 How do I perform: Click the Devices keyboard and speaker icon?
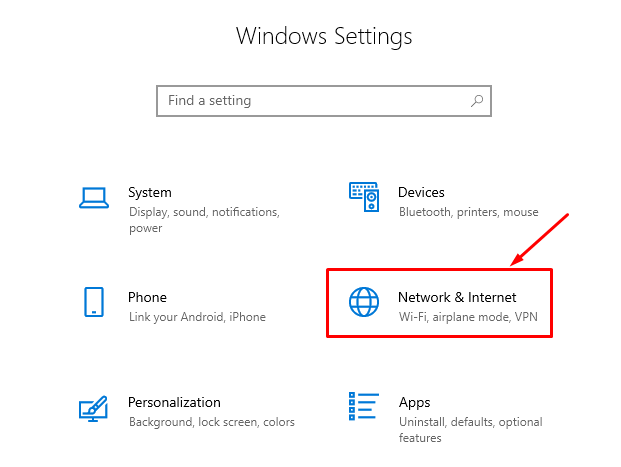(x=363, y=197)
